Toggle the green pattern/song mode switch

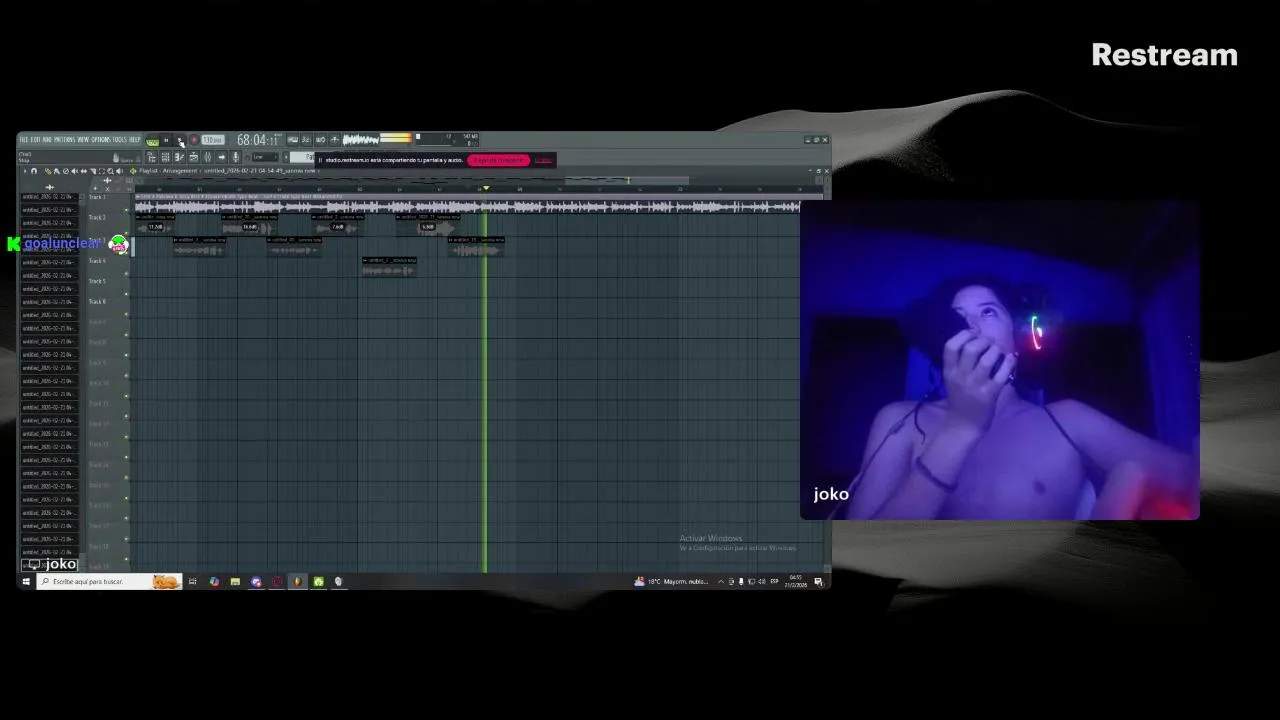pyautogui.click(x=152, y=141)
